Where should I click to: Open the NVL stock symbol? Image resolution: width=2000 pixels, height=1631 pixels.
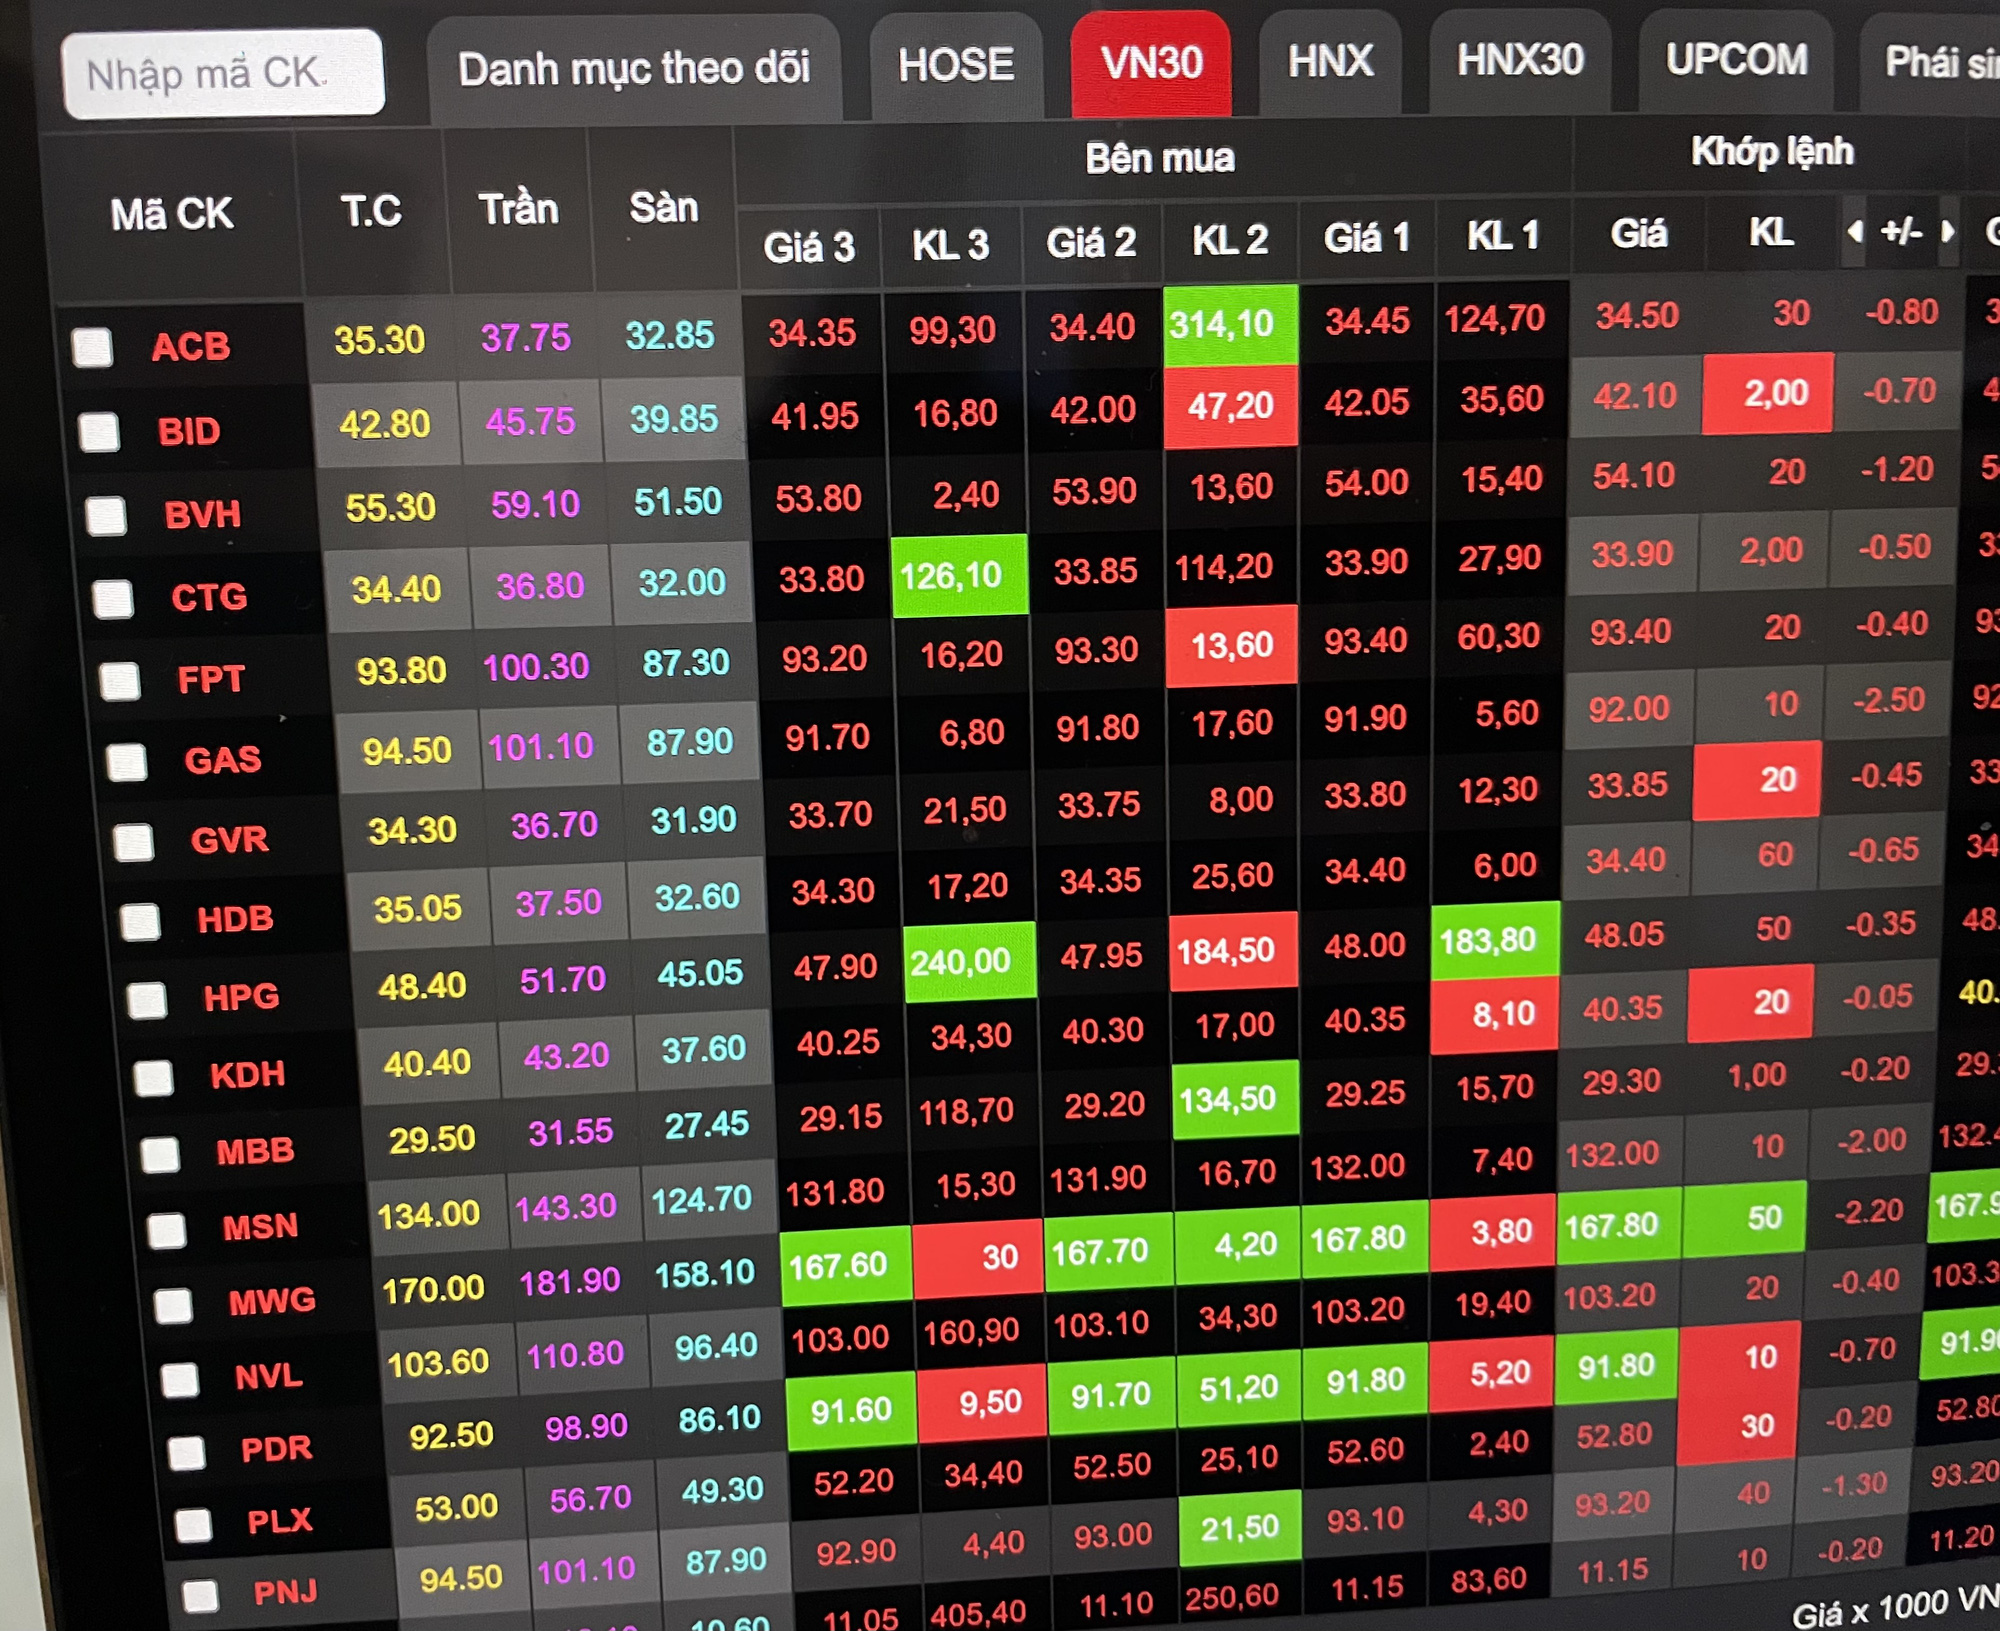click(x=269, y=1377)
